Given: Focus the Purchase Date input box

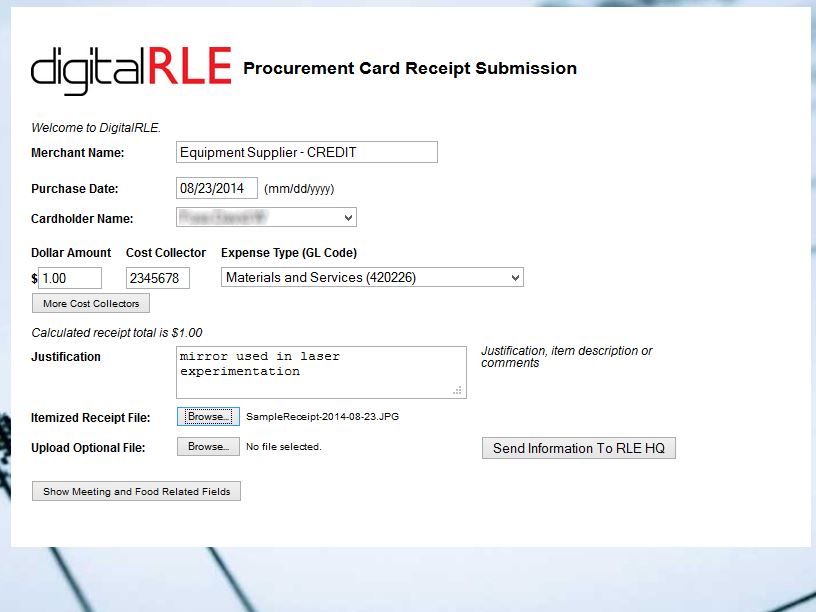Looking at the screenshot, I should click(x=217, y=188).
